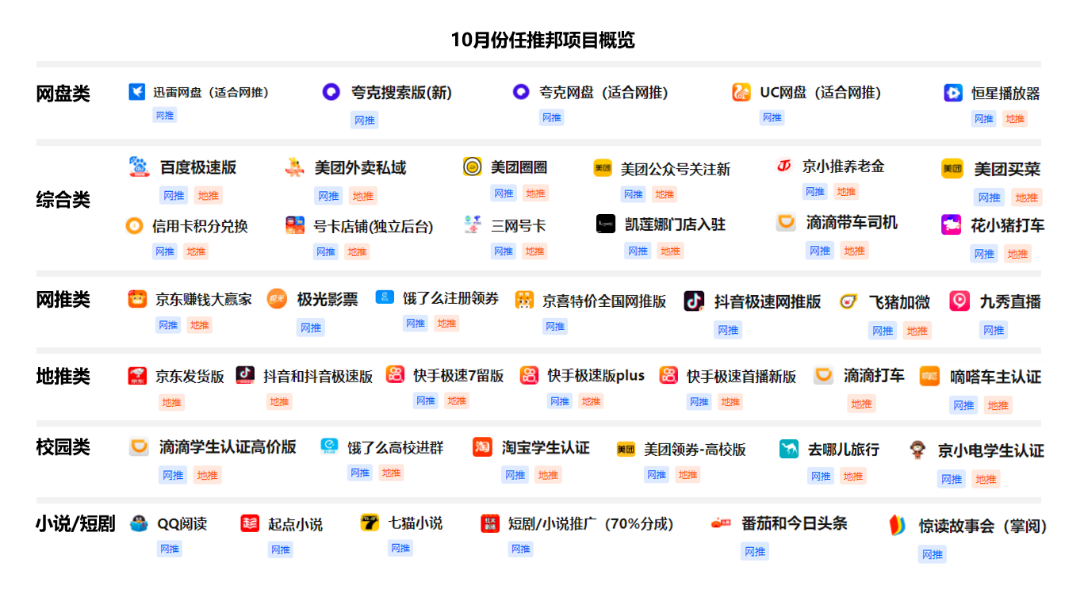Screen dimensions: 1080x602
Task: Select the 地推类 category label
Action: [63, 376]
